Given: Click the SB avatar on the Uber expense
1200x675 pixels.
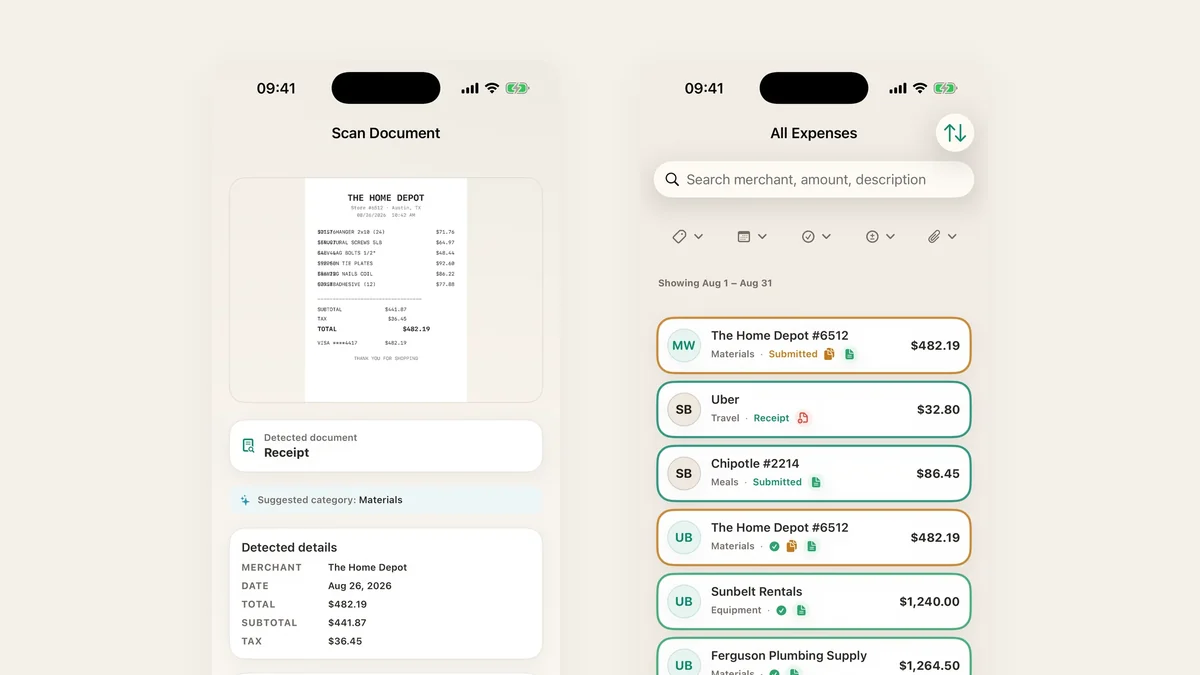Looking at the screenshot, I should tap(684, 410).
